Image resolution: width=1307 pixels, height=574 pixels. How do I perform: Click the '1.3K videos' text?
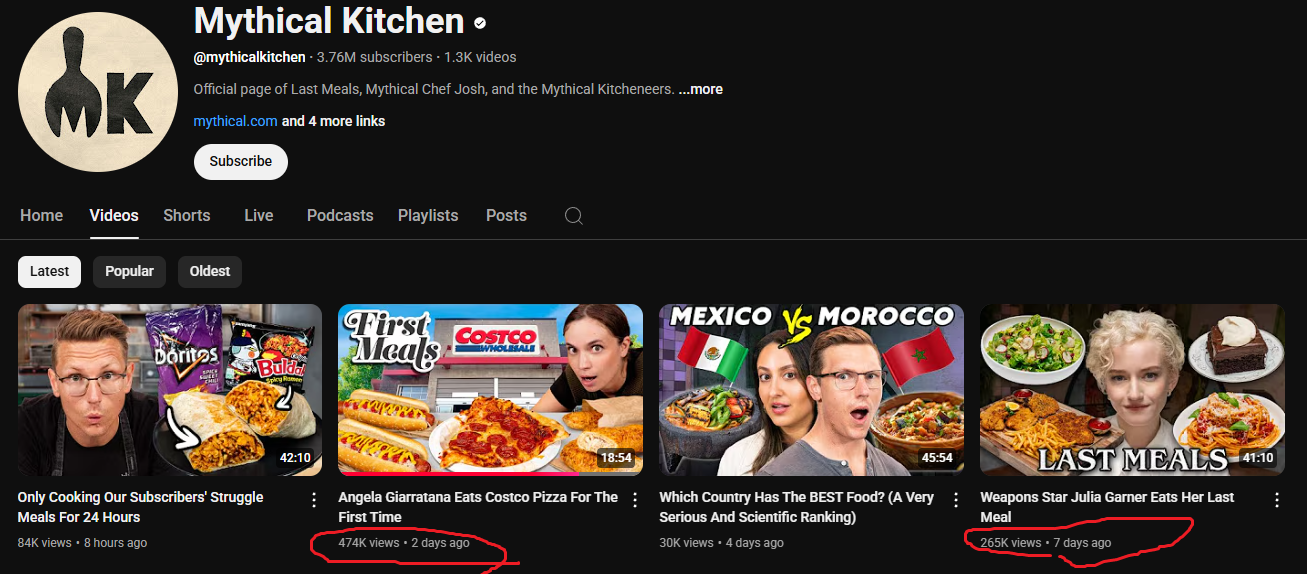pyautogui.click(x=480, y=57)
